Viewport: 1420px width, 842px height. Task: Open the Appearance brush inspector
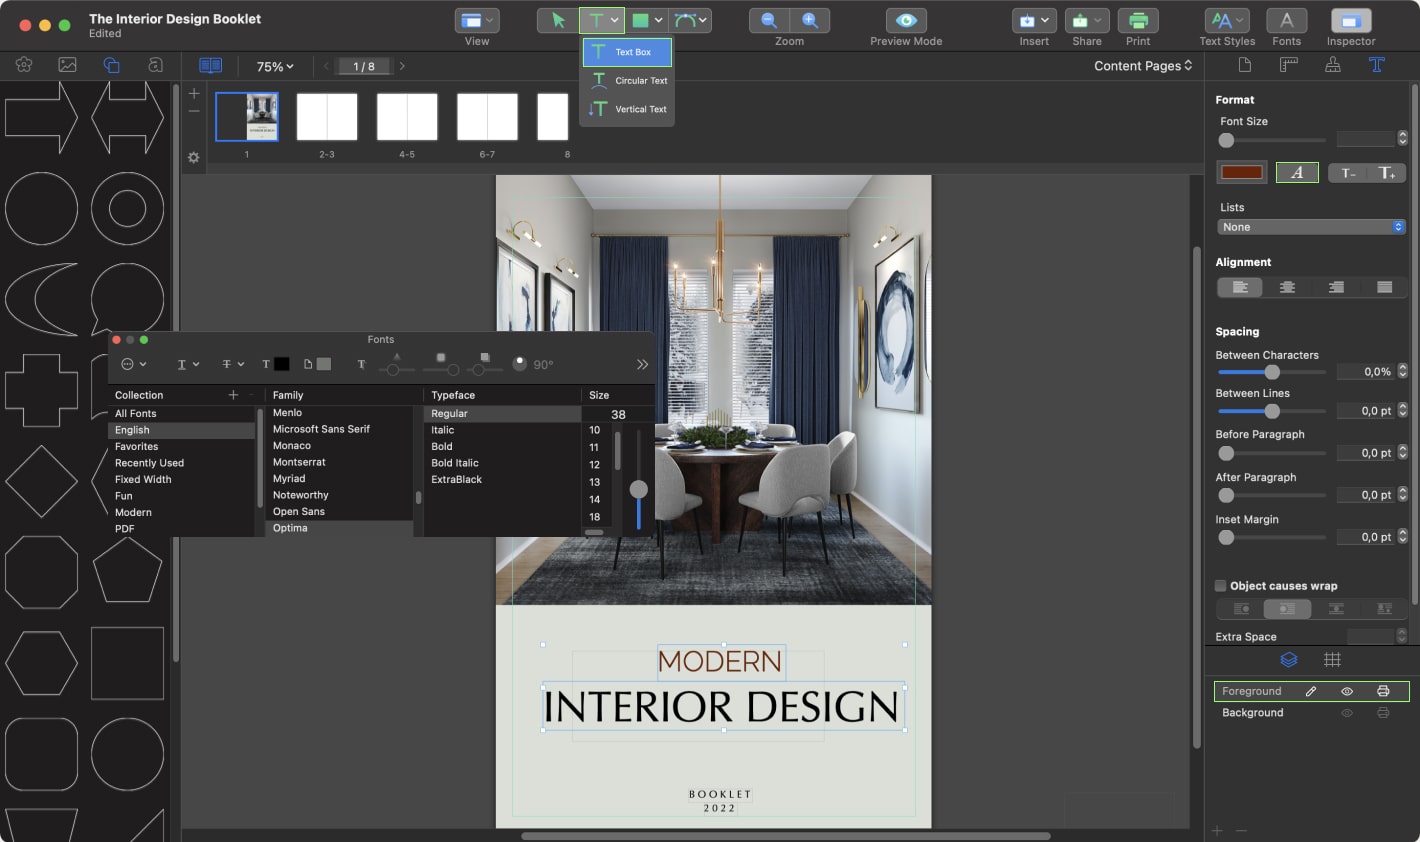pos(1332,64)
